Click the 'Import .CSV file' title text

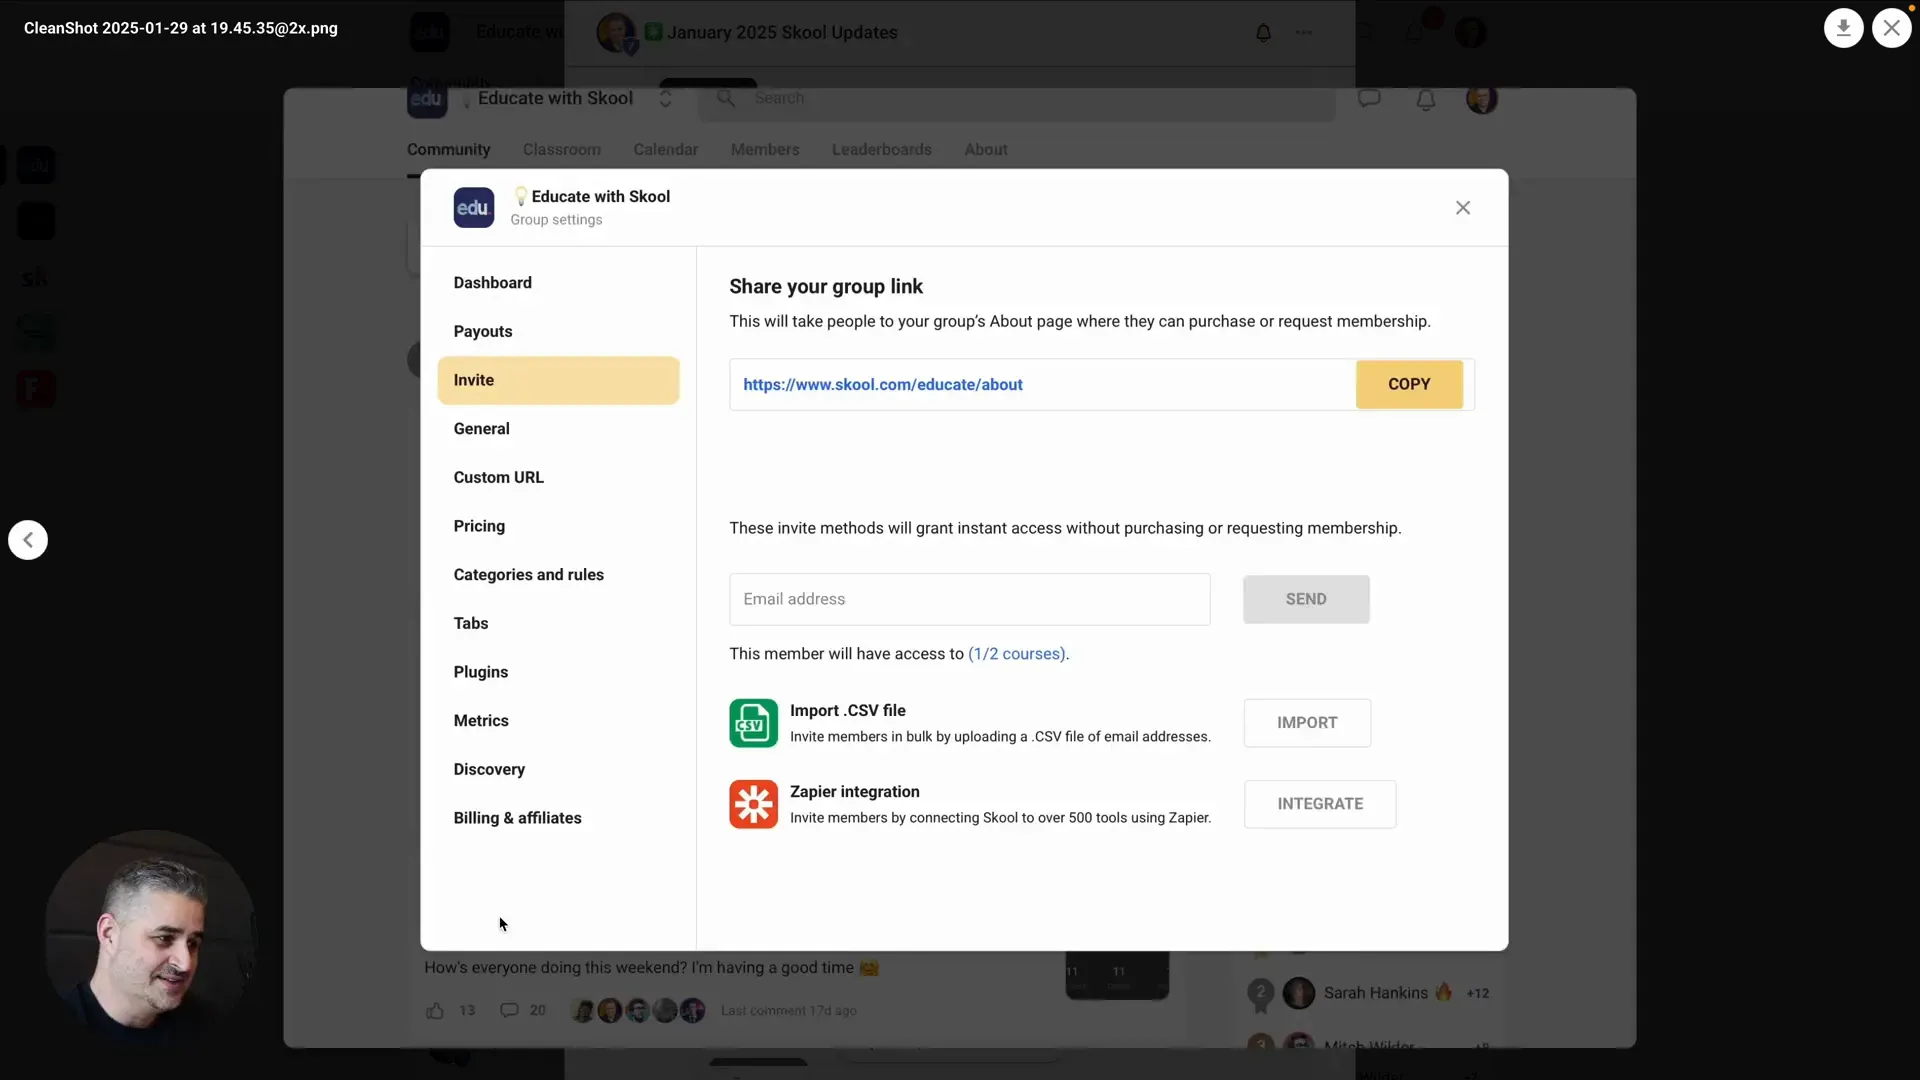848,711
